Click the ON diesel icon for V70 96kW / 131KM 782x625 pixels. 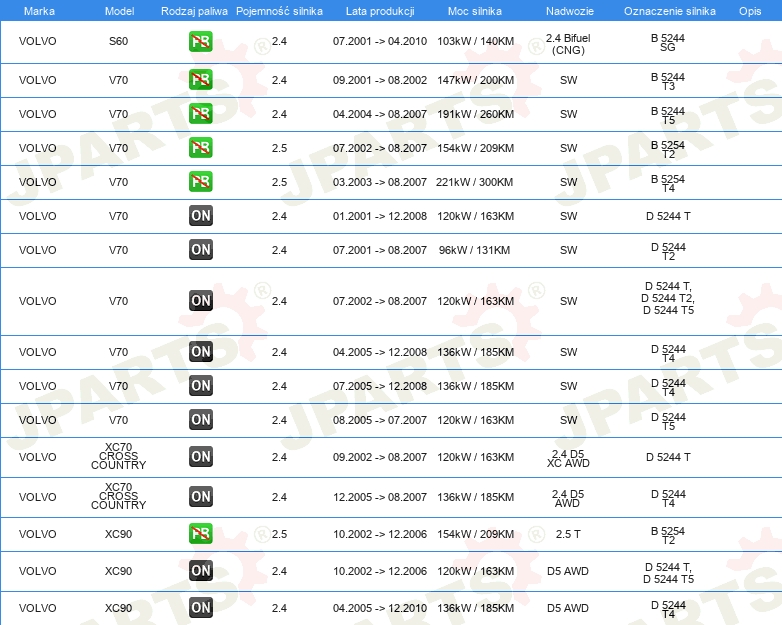(x=200, y=249)
